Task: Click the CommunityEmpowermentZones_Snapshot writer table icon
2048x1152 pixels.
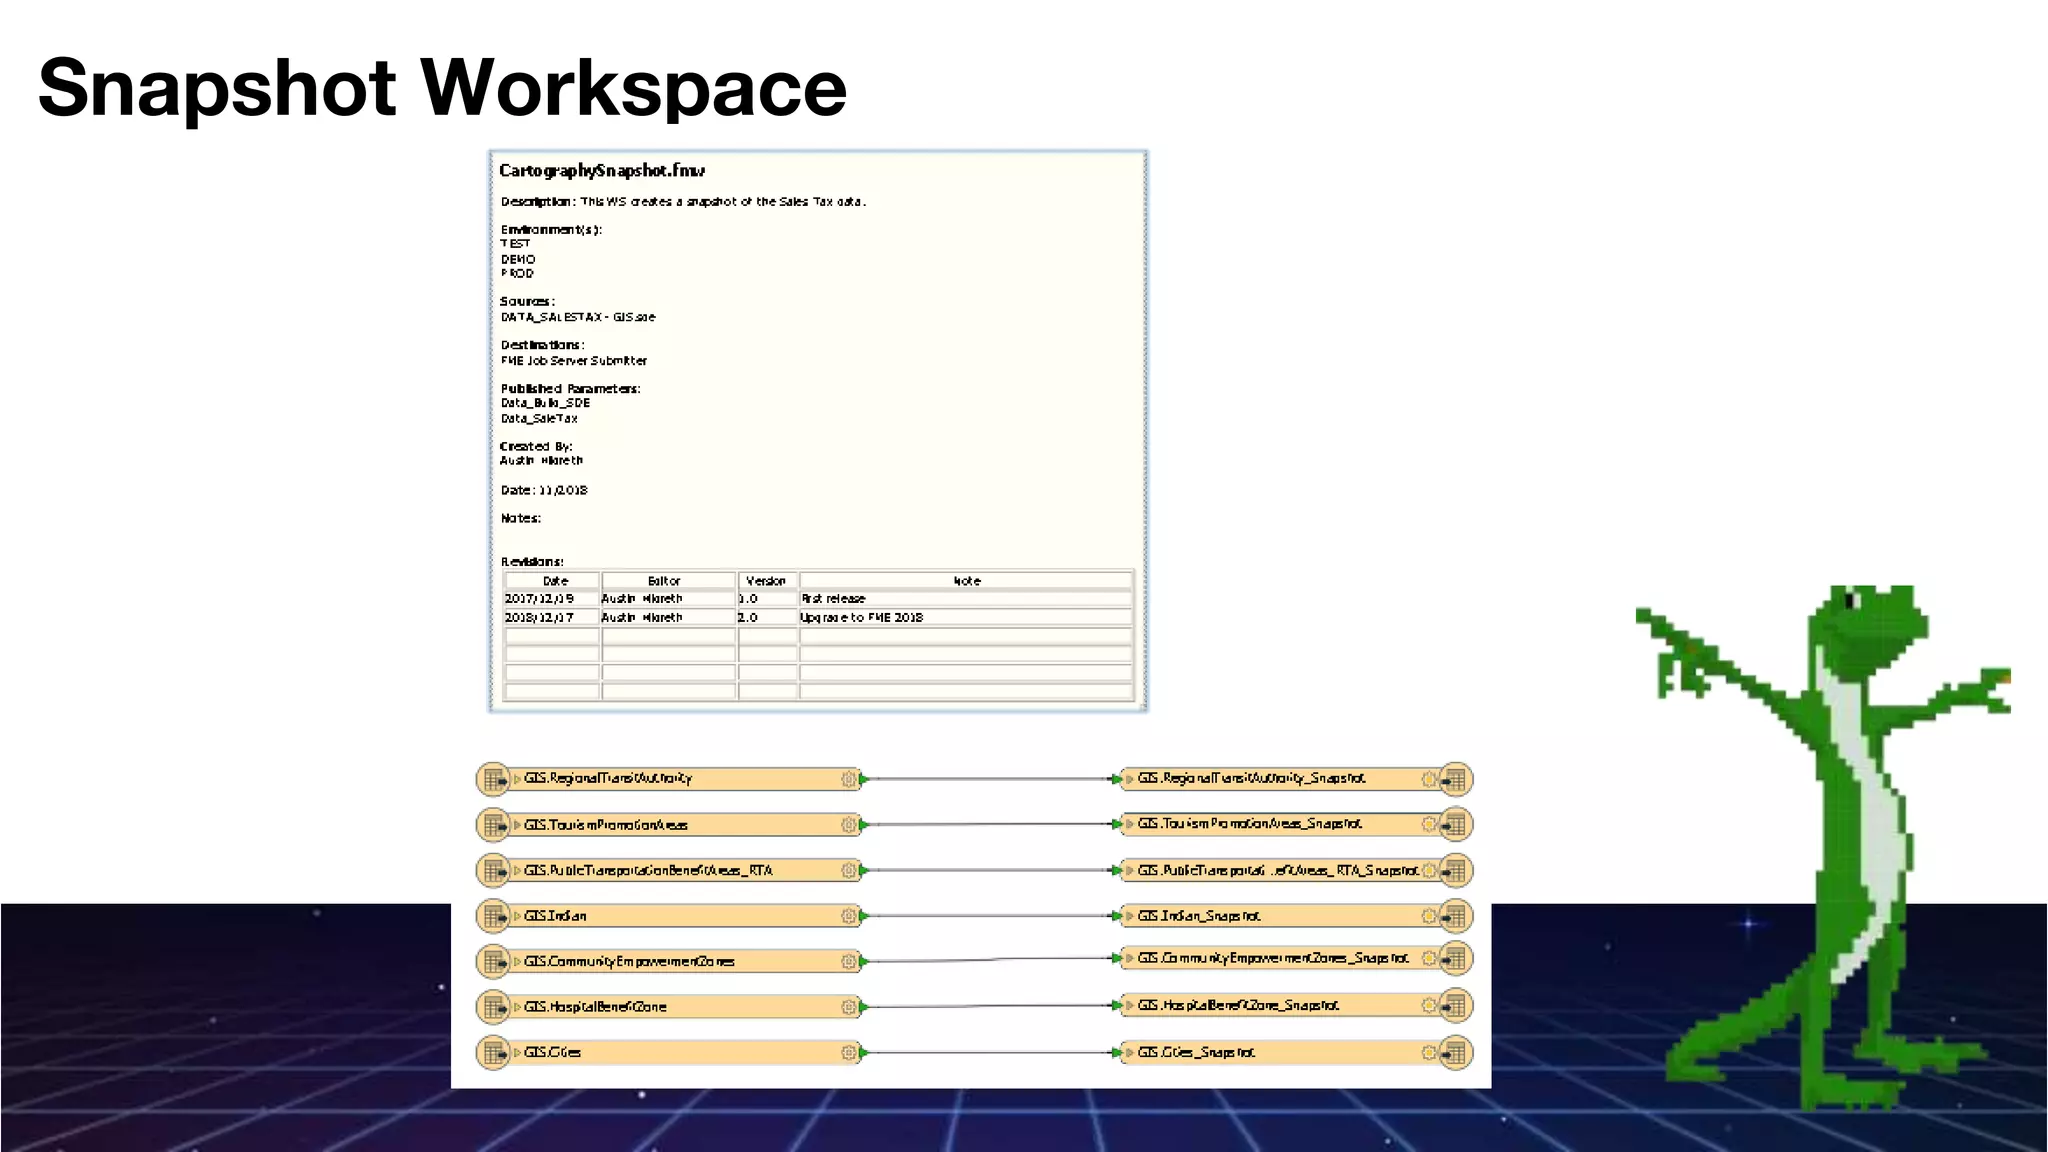Action: (1456, 959)
